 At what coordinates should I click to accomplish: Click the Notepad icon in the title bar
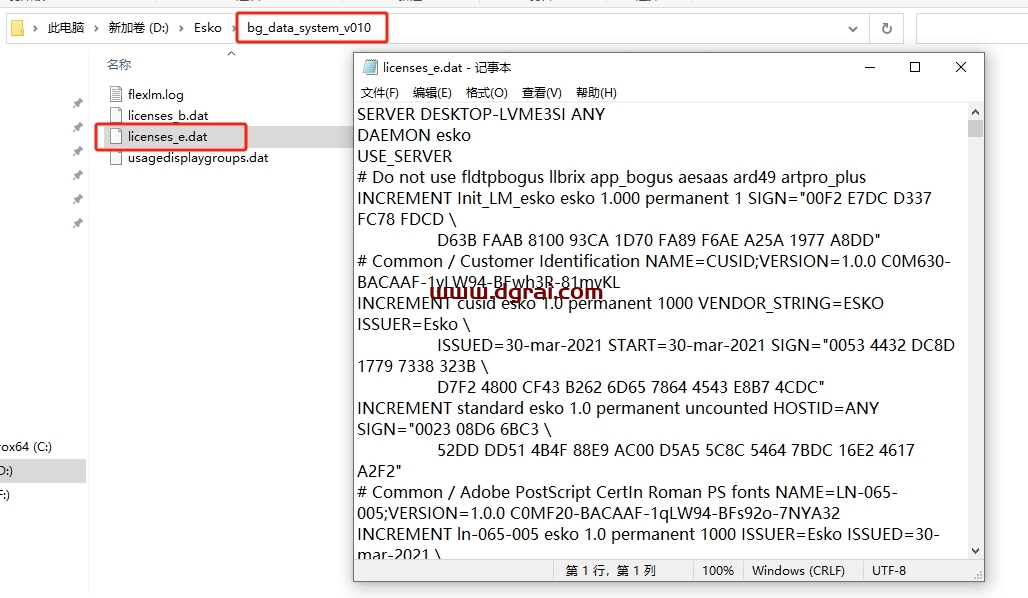tap(370, 67)
